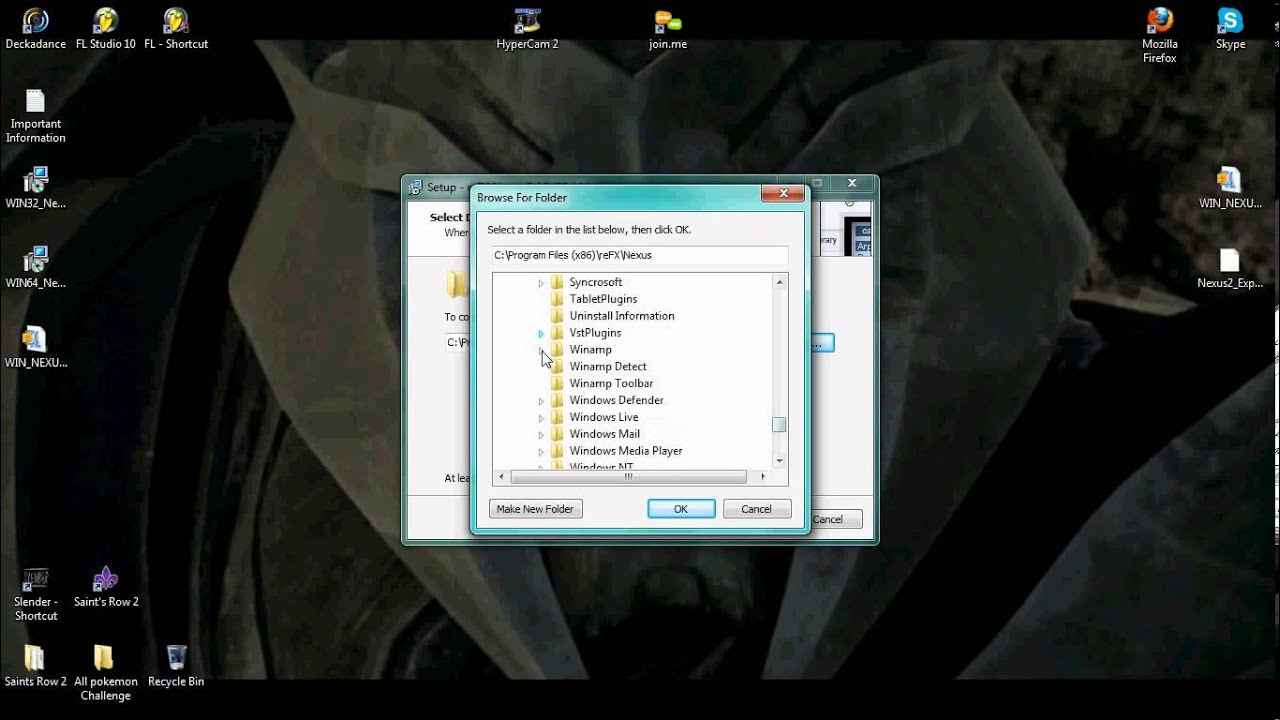Click the Winamp Toolbar folder icon
The height and width of the screenshot is (720, 1280).
click(558, 383)
